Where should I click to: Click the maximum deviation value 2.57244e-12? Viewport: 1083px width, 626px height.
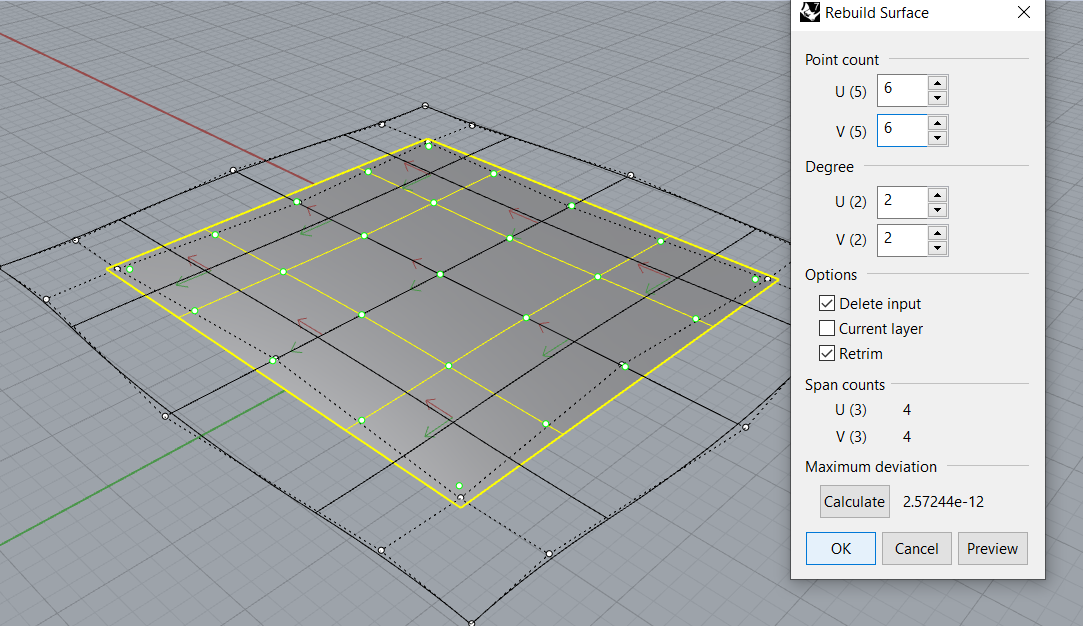(943, 502)
